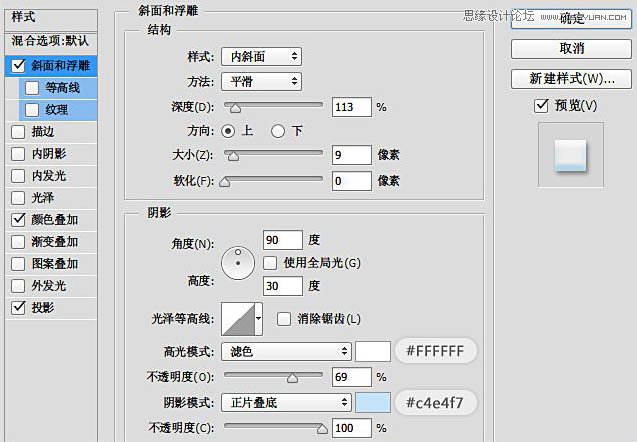Click the 光泽等高线 curve thumbnail

click(238, 319)
